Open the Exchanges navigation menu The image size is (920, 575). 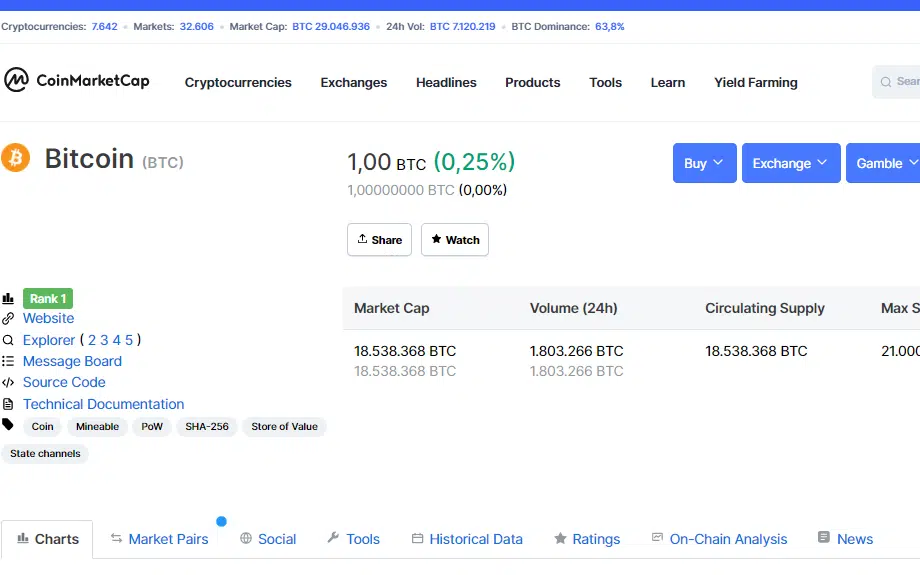[354, 83]
